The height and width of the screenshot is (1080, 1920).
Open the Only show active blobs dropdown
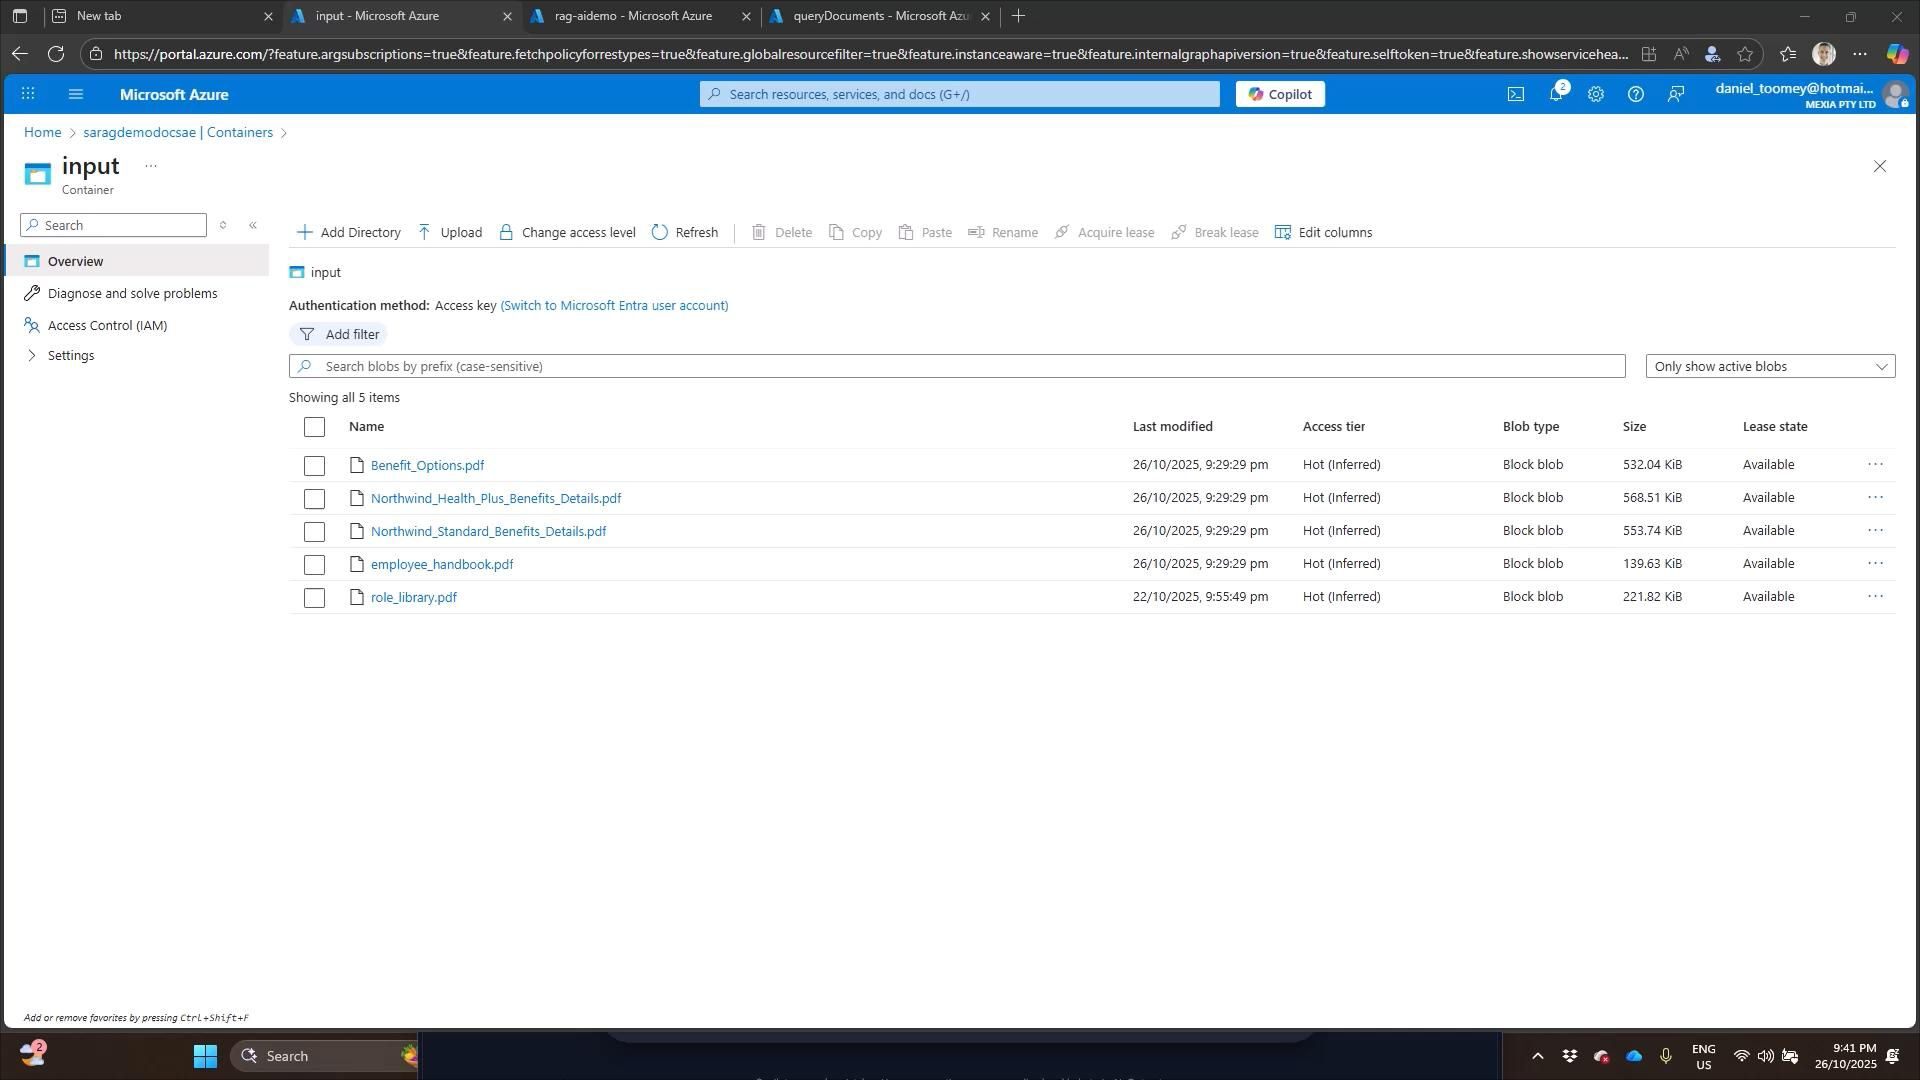pyautogui.click(x=1769, y=367)
